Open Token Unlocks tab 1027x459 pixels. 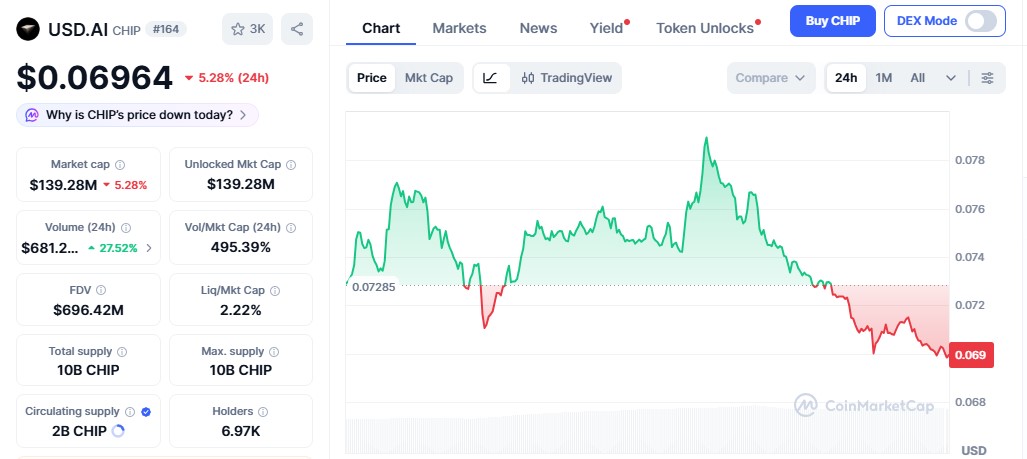(705, 28)
